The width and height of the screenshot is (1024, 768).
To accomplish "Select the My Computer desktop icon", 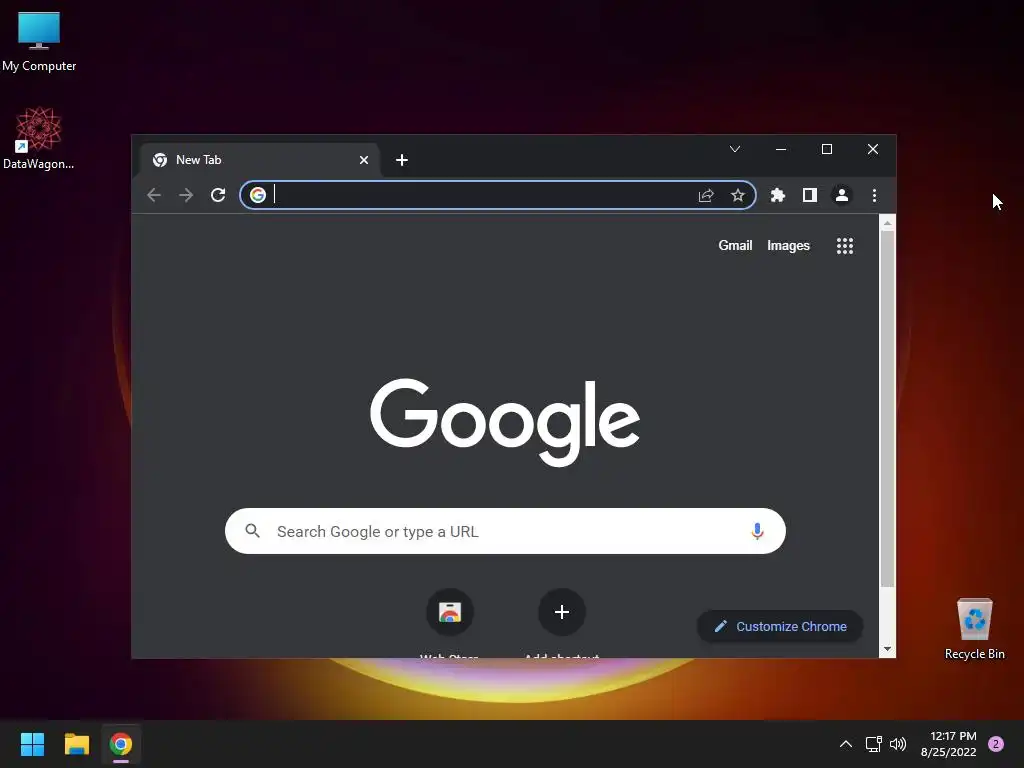I will point(39,41).
